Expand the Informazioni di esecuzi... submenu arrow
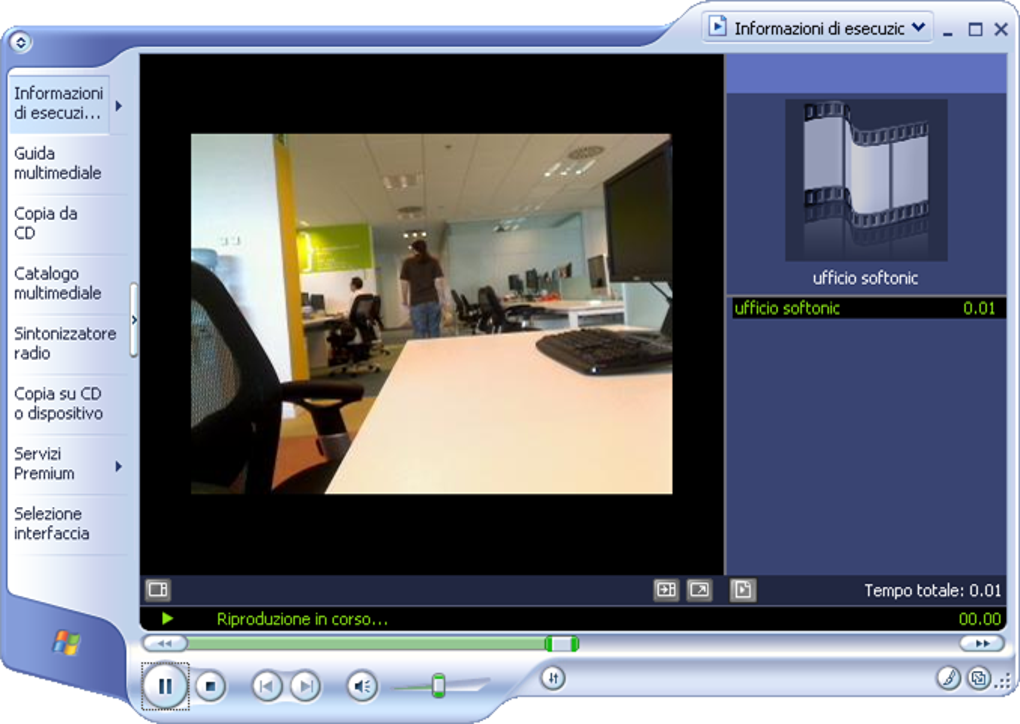 point(118,105)
